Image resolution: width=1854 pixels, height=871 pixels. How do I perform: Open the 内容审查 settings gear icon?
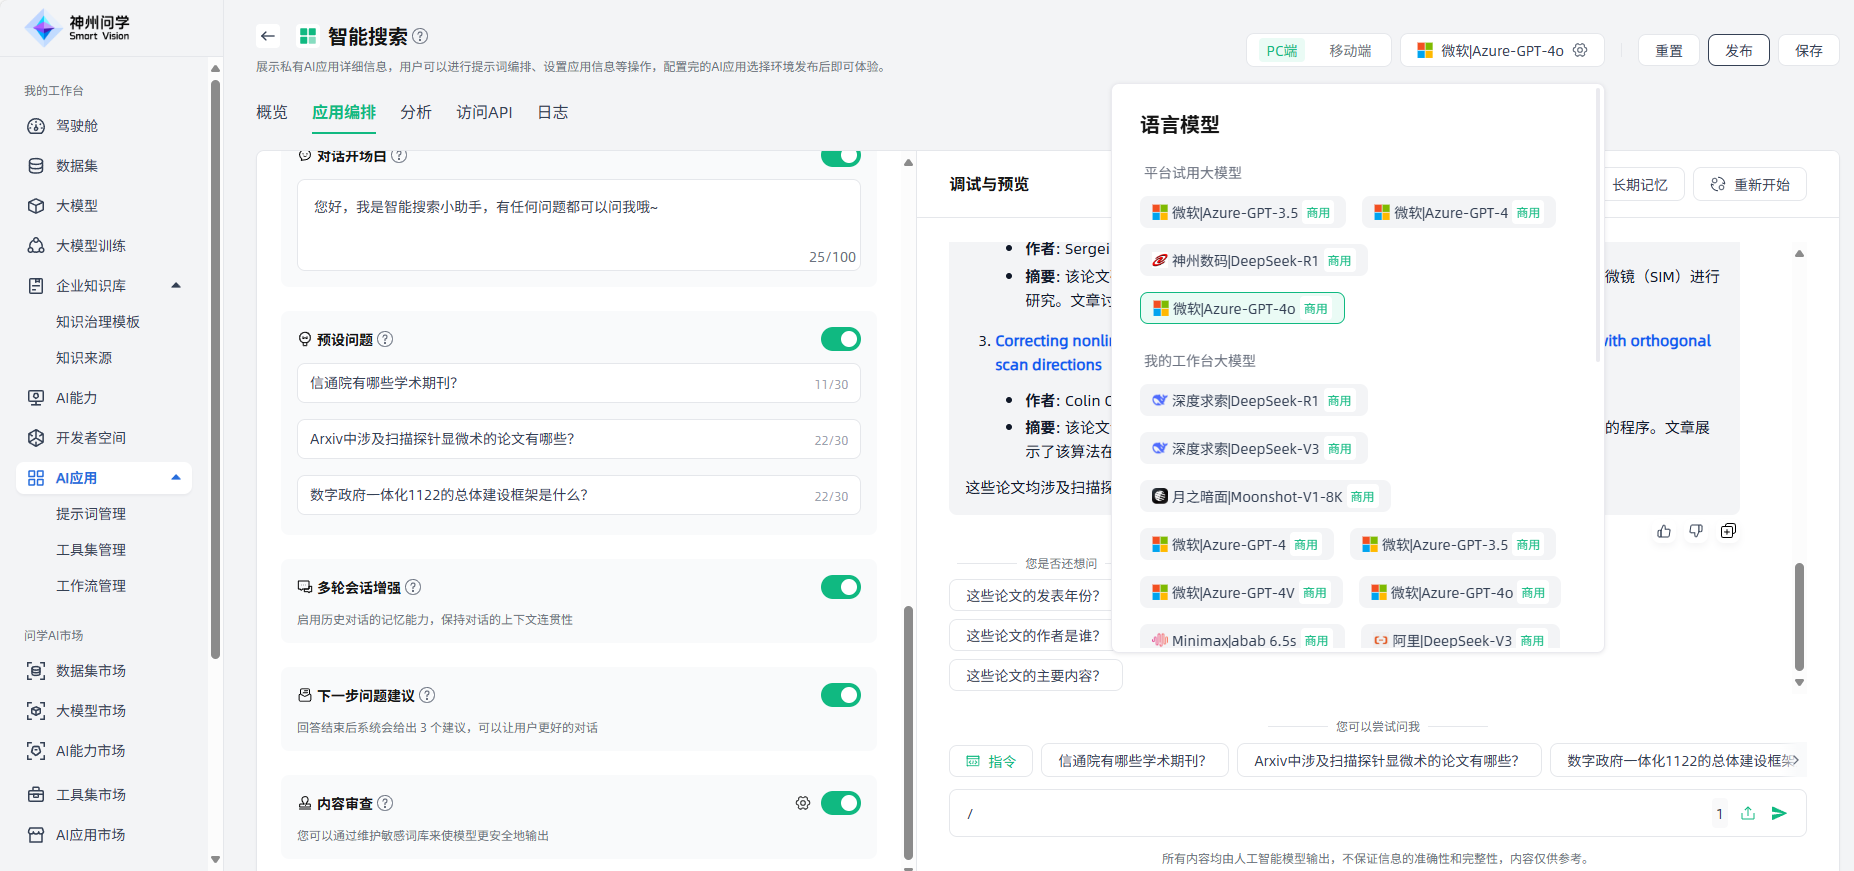pyautogui.click(x=803, y=803)
